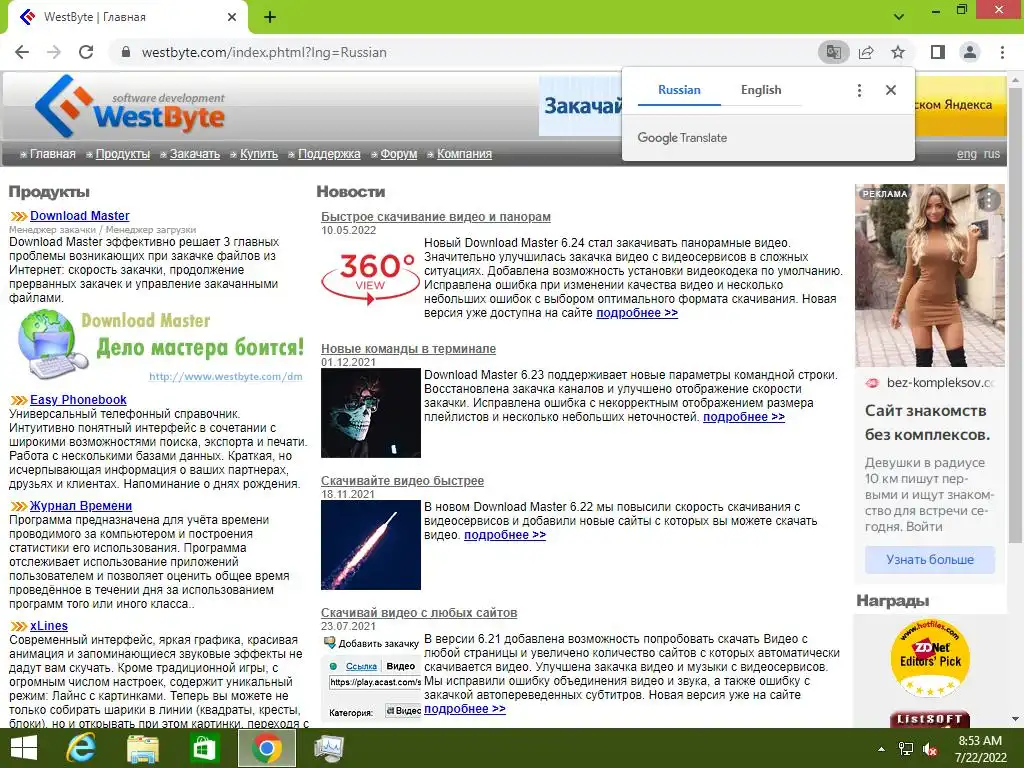Open the Download Master product link
The height and width of the screenshot is (768, 1024).
click(x=80, y=216)
